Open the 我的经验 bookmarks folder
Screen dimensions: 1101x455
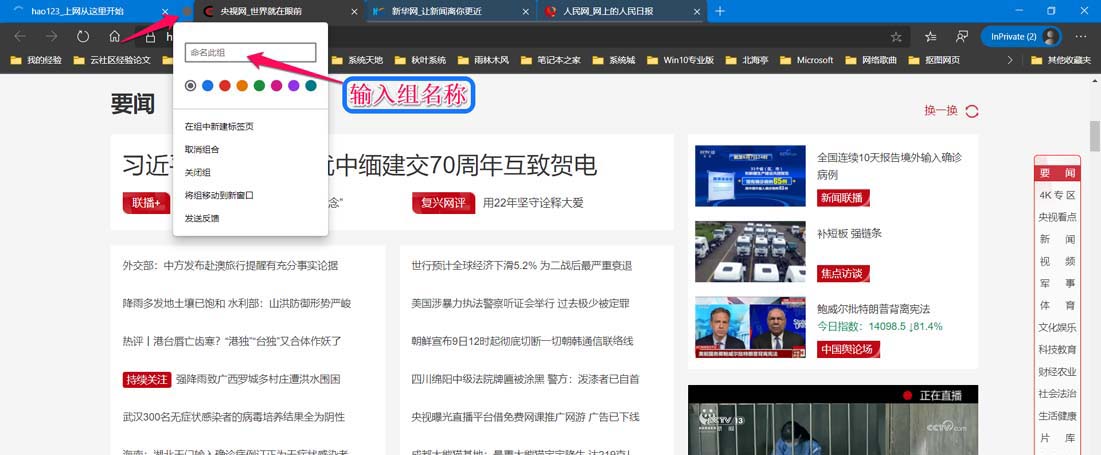tap(36, 60)
